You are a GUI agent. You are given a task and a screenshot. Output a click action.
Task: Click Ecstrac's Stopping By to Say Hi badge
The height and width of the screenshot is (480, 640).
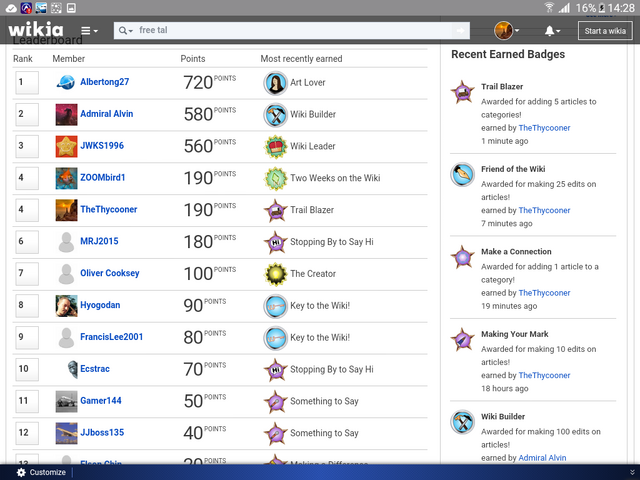(x=276, y=369)
